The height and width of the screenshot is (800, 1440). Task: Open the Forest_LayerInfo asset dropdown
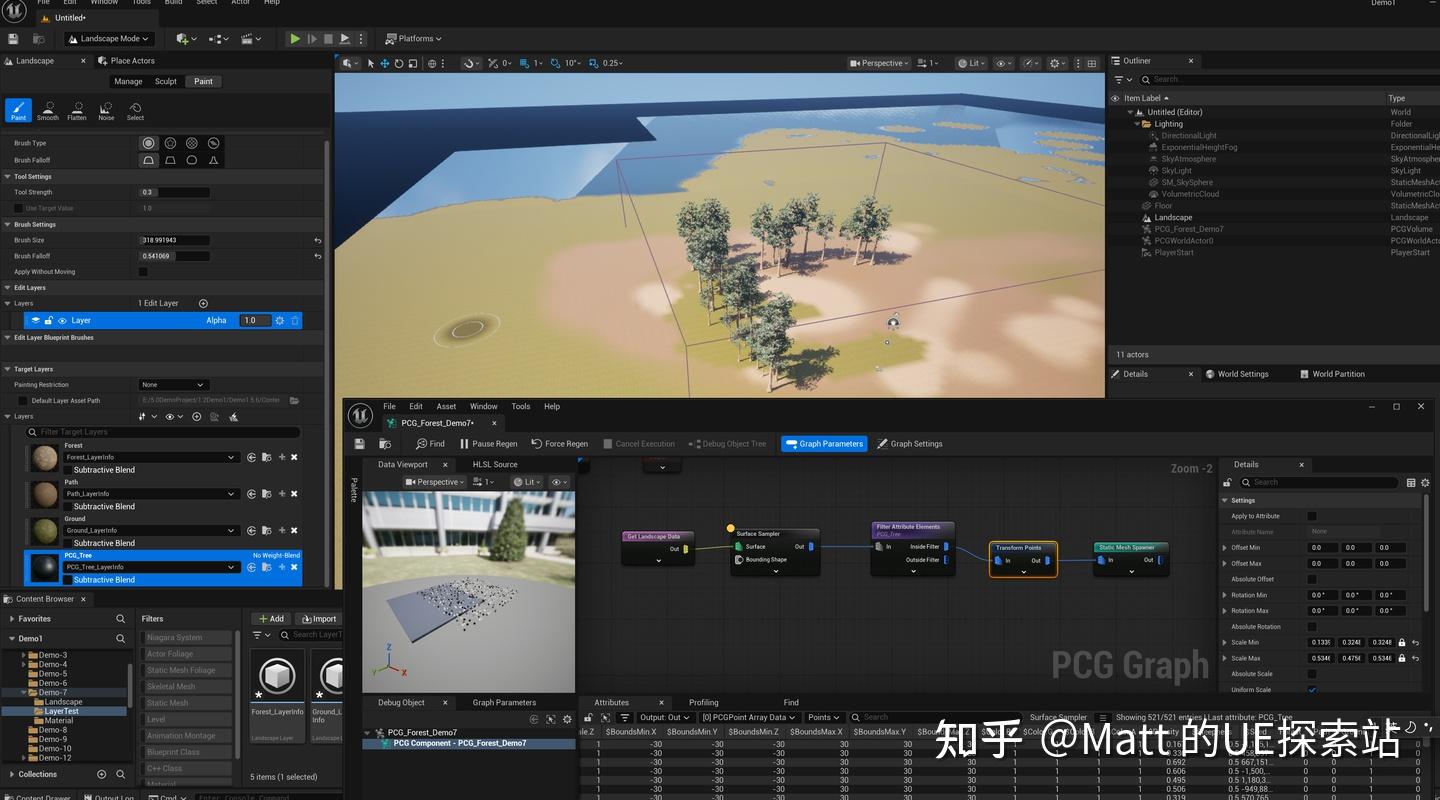152,457
